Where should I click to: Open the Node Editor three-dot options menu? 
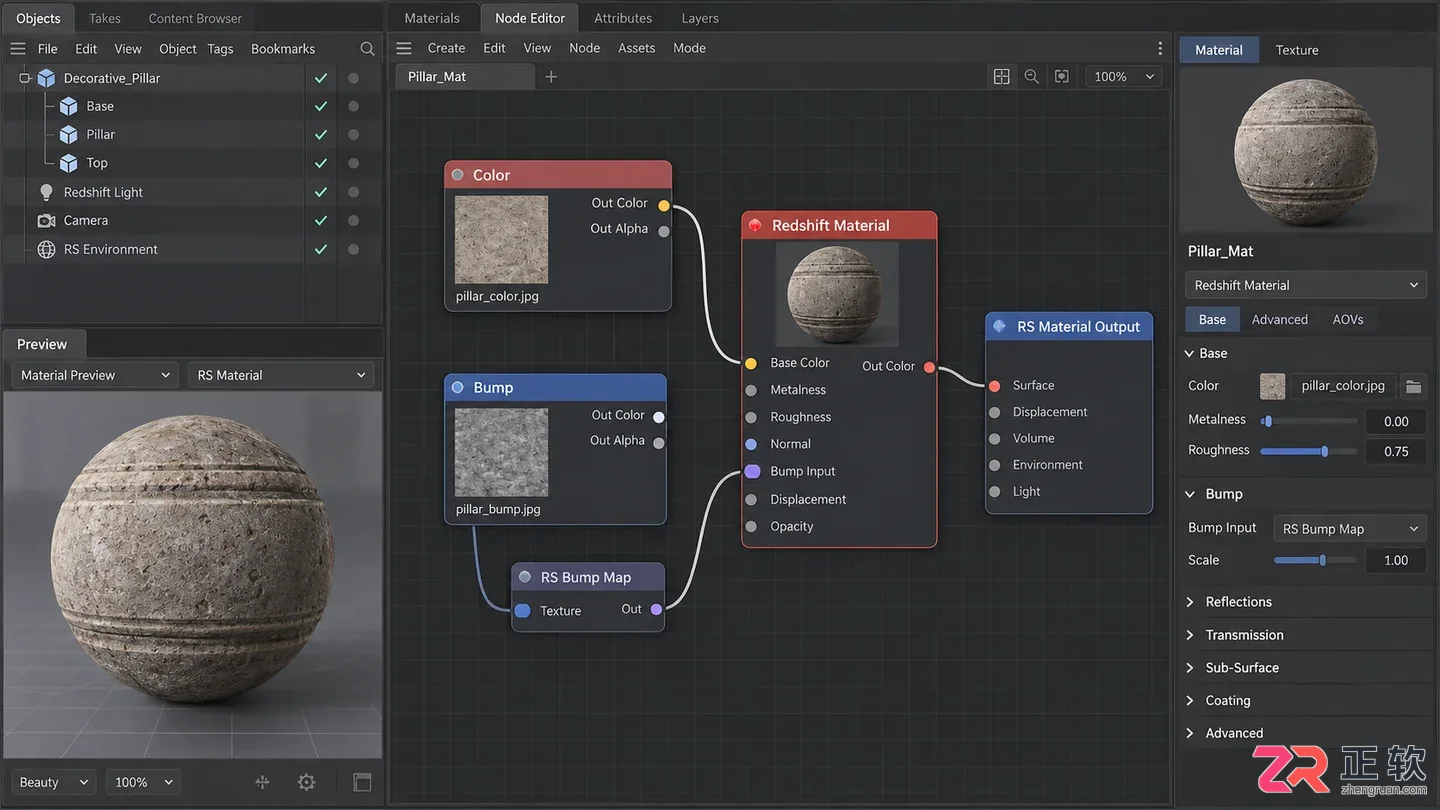pos(1160,48)
